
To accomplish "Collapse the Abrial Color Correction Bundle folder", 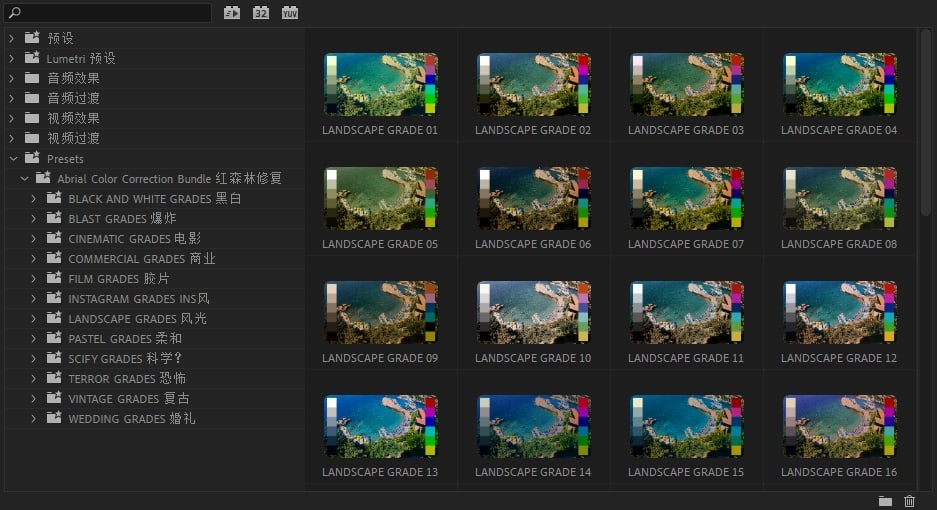I will point(24,178).
